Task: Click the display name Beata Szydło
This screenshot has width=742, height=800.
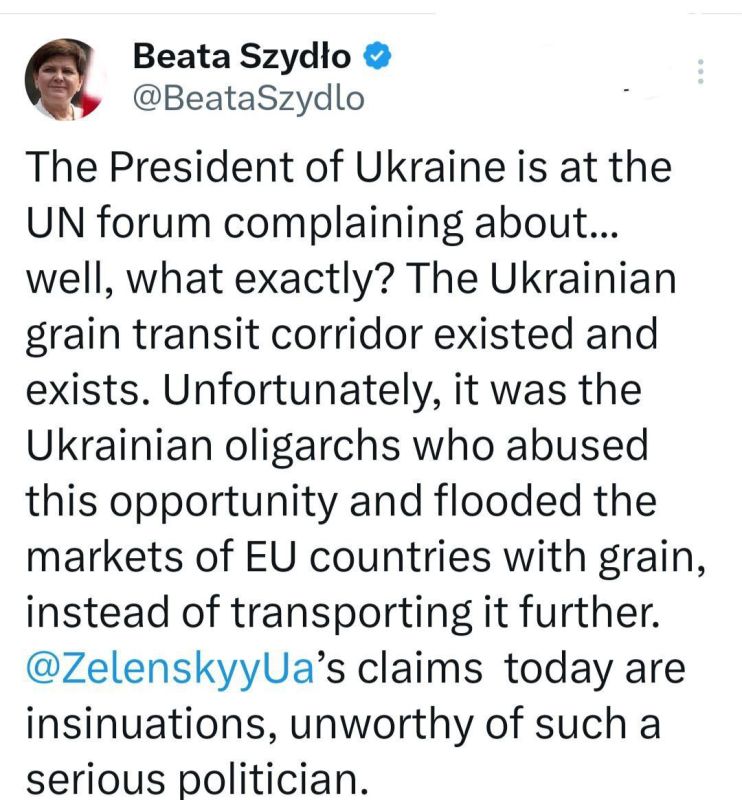Action: (x=242, y=57)
